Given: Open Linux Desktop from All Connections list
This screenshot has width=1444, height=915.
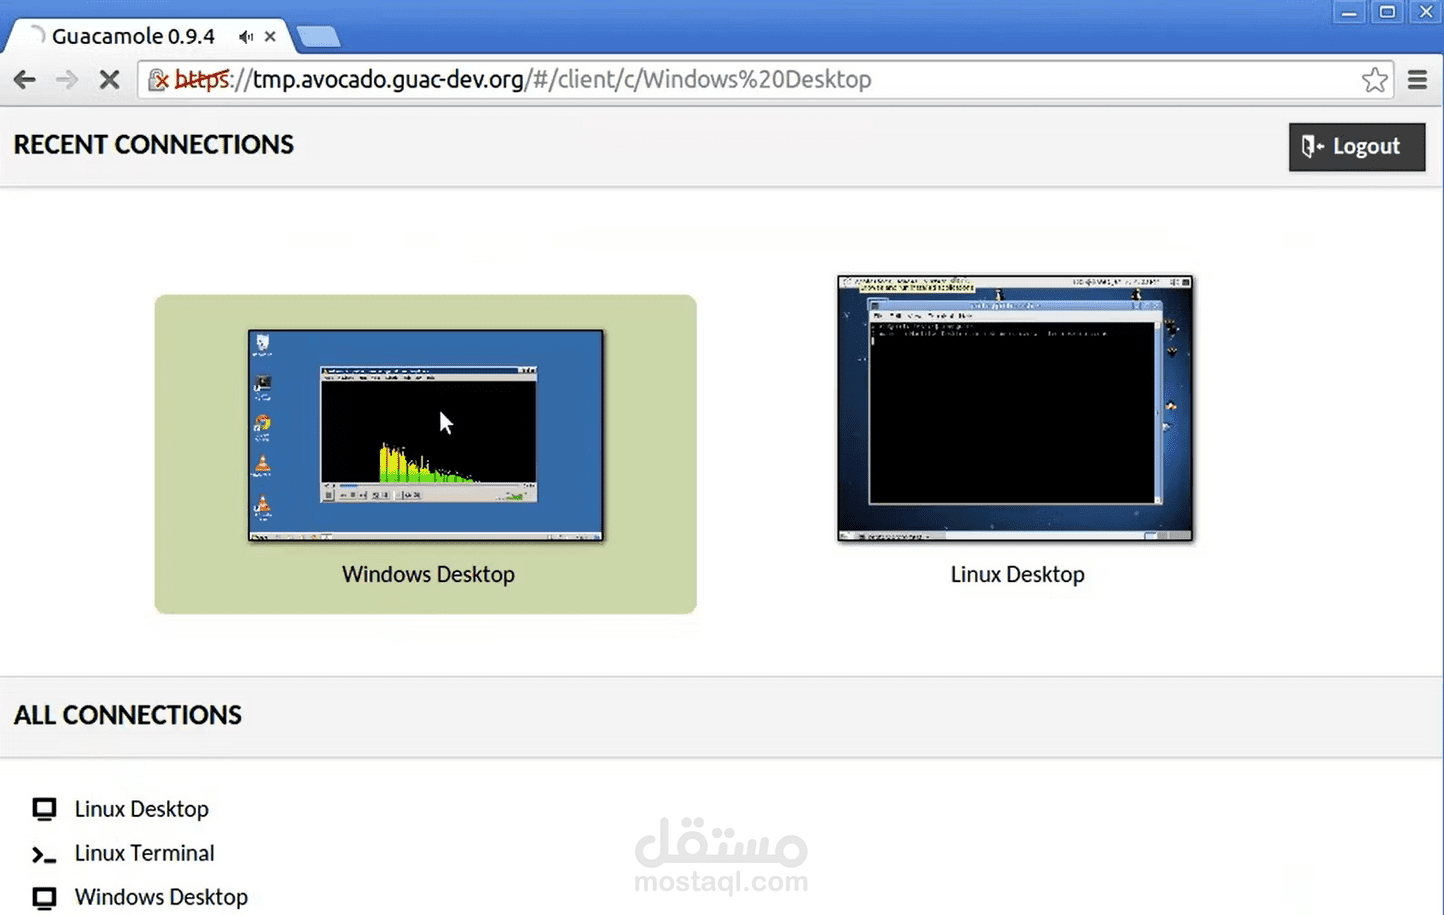Looking at the screenshot, I should (x=141, y=809).
